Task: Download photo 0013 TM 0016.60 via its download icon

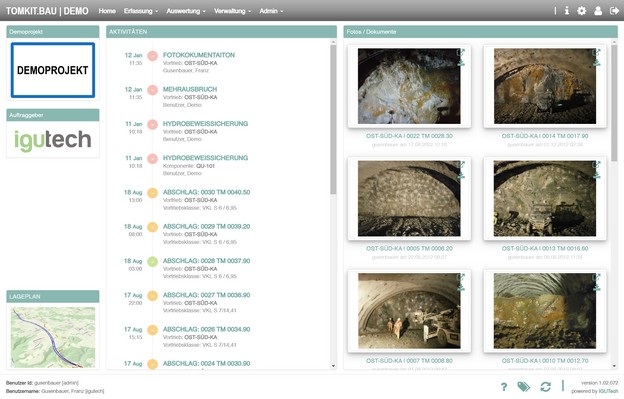Action: (596, 174)
